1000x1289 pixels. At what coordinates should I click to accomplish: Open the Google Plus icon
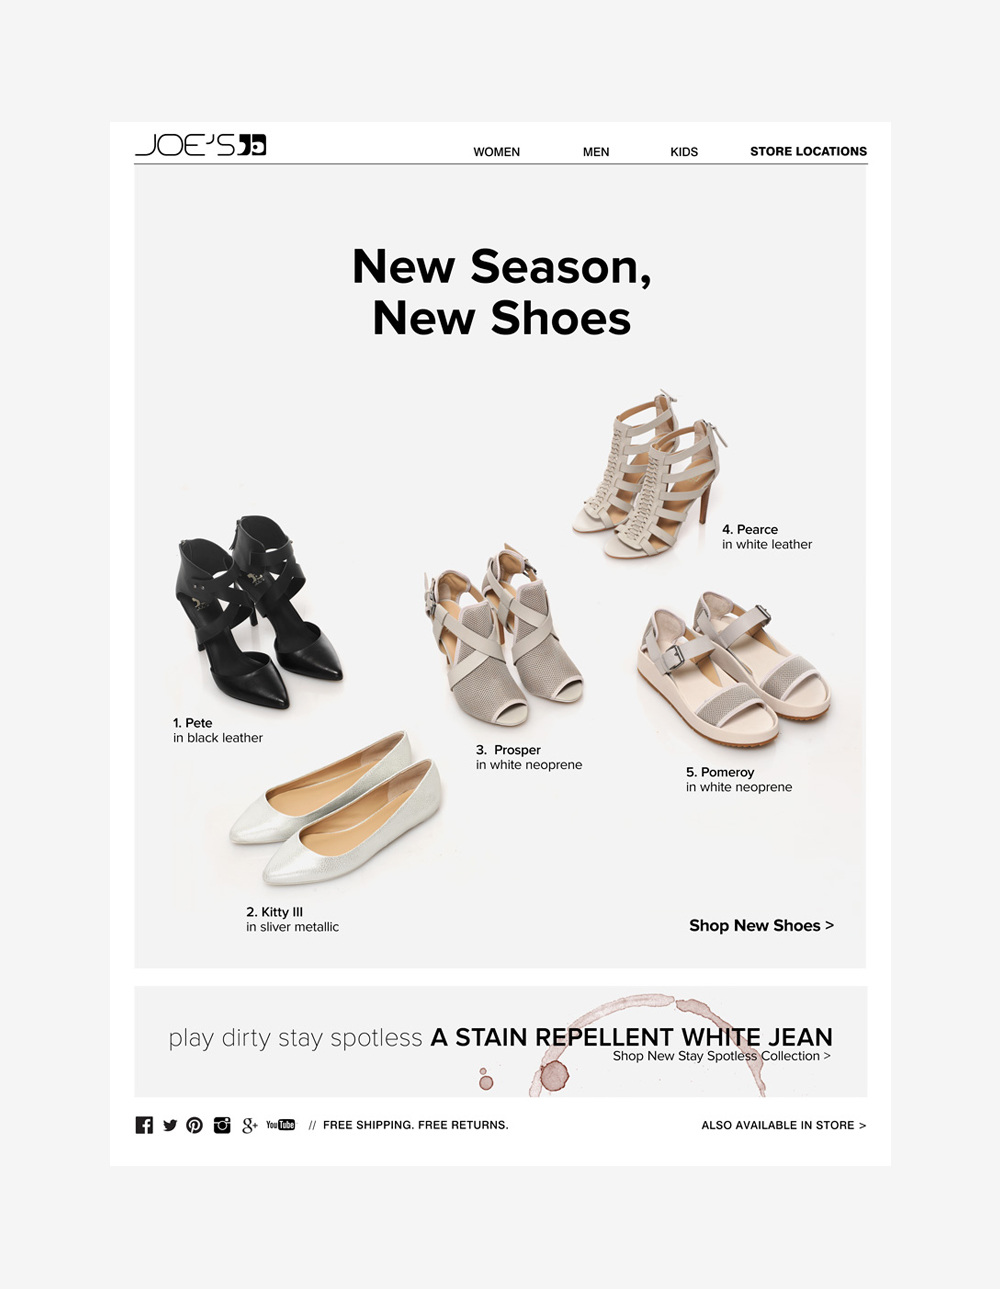(250, 1125)
